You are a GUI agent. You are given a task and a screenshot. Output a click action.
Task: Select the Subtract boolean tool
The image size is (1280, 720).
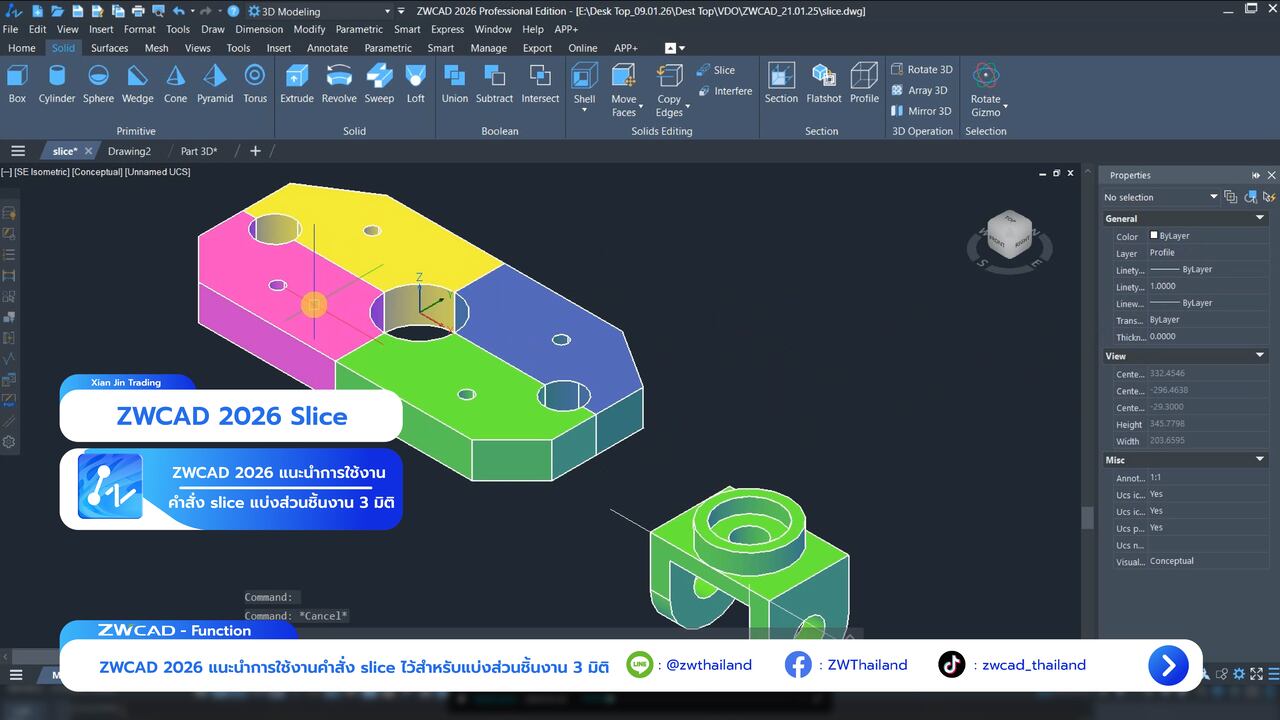pyautogui.click(x=494, y=83)
